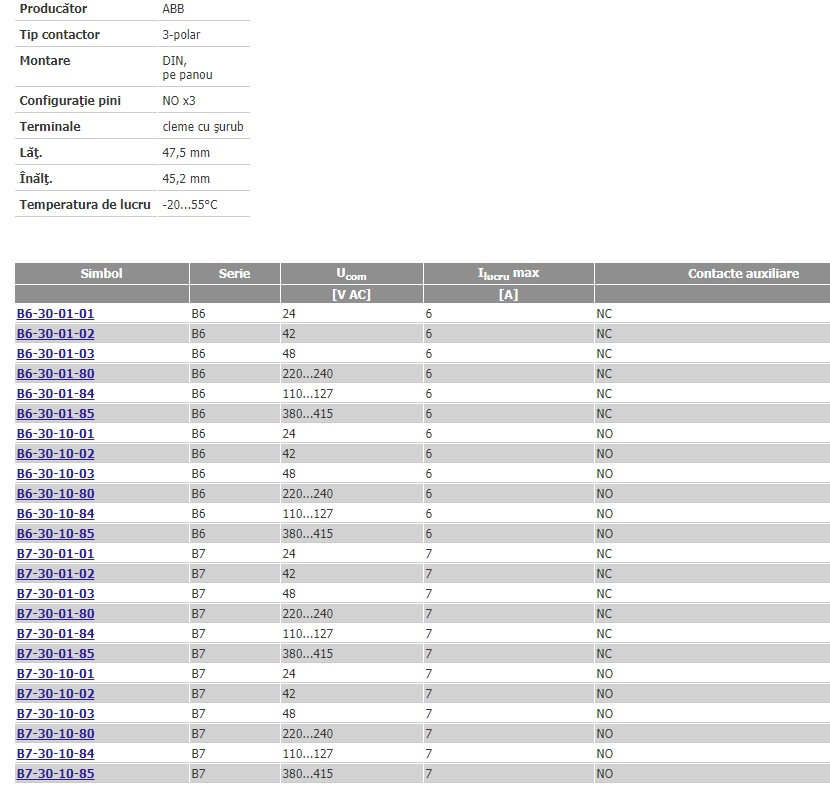Screen dimensions: 830x785
Task: Open the B6-30-01-03 product link
Action: [x=56, y=354]
